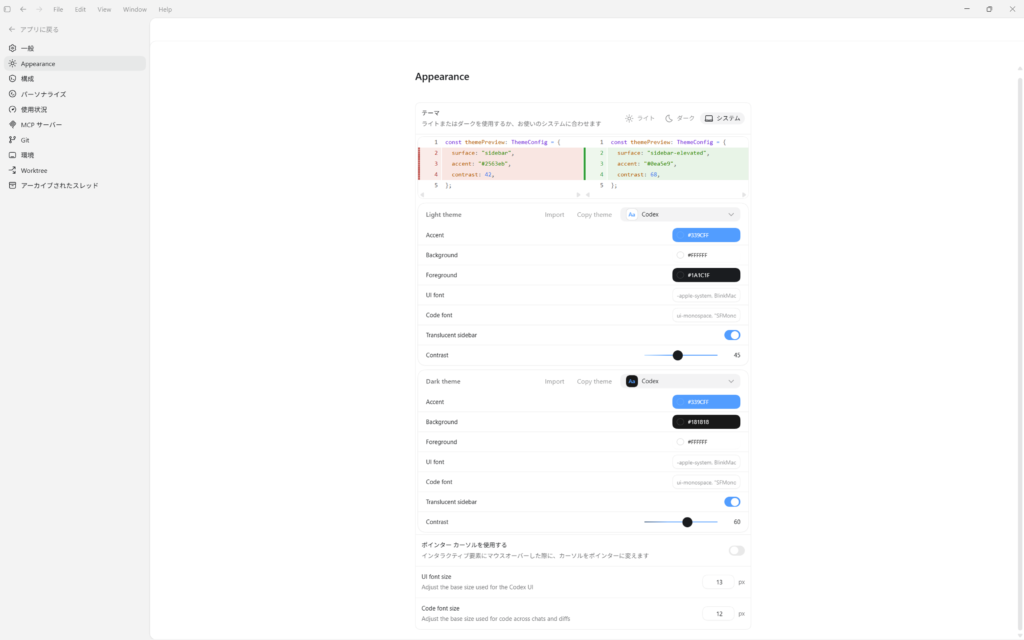Click the General (一般) gear icon in sidebar
This screenshot has height=640, width=1024.
click(12, 48)
